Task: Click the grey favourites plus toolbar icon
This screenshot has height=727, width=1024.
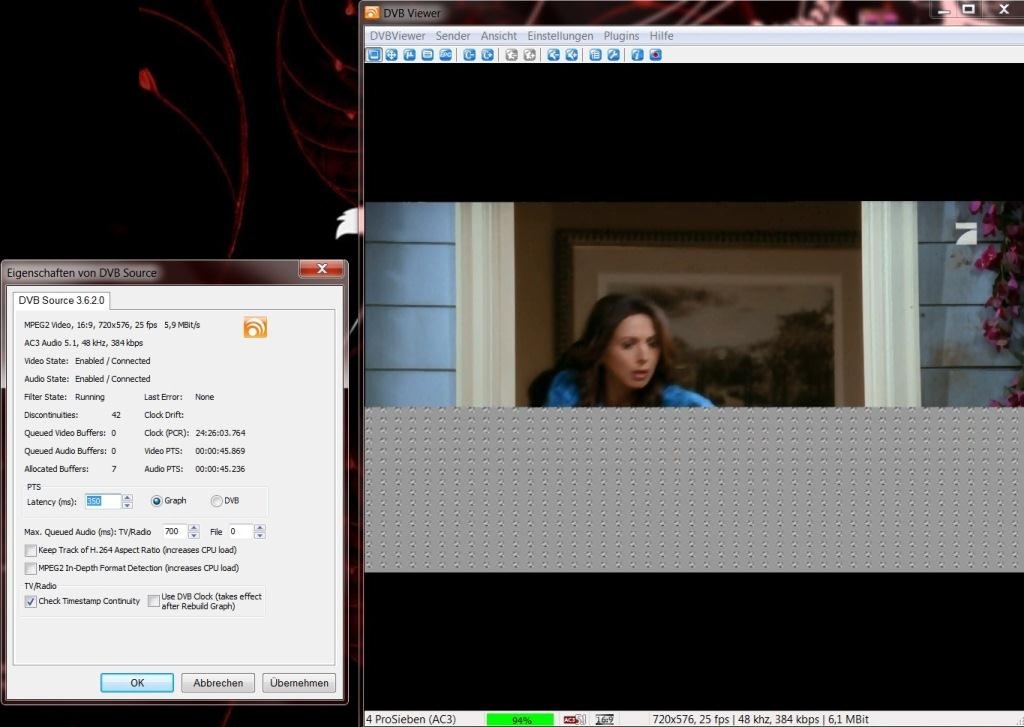Action: [x=530, y=55]
